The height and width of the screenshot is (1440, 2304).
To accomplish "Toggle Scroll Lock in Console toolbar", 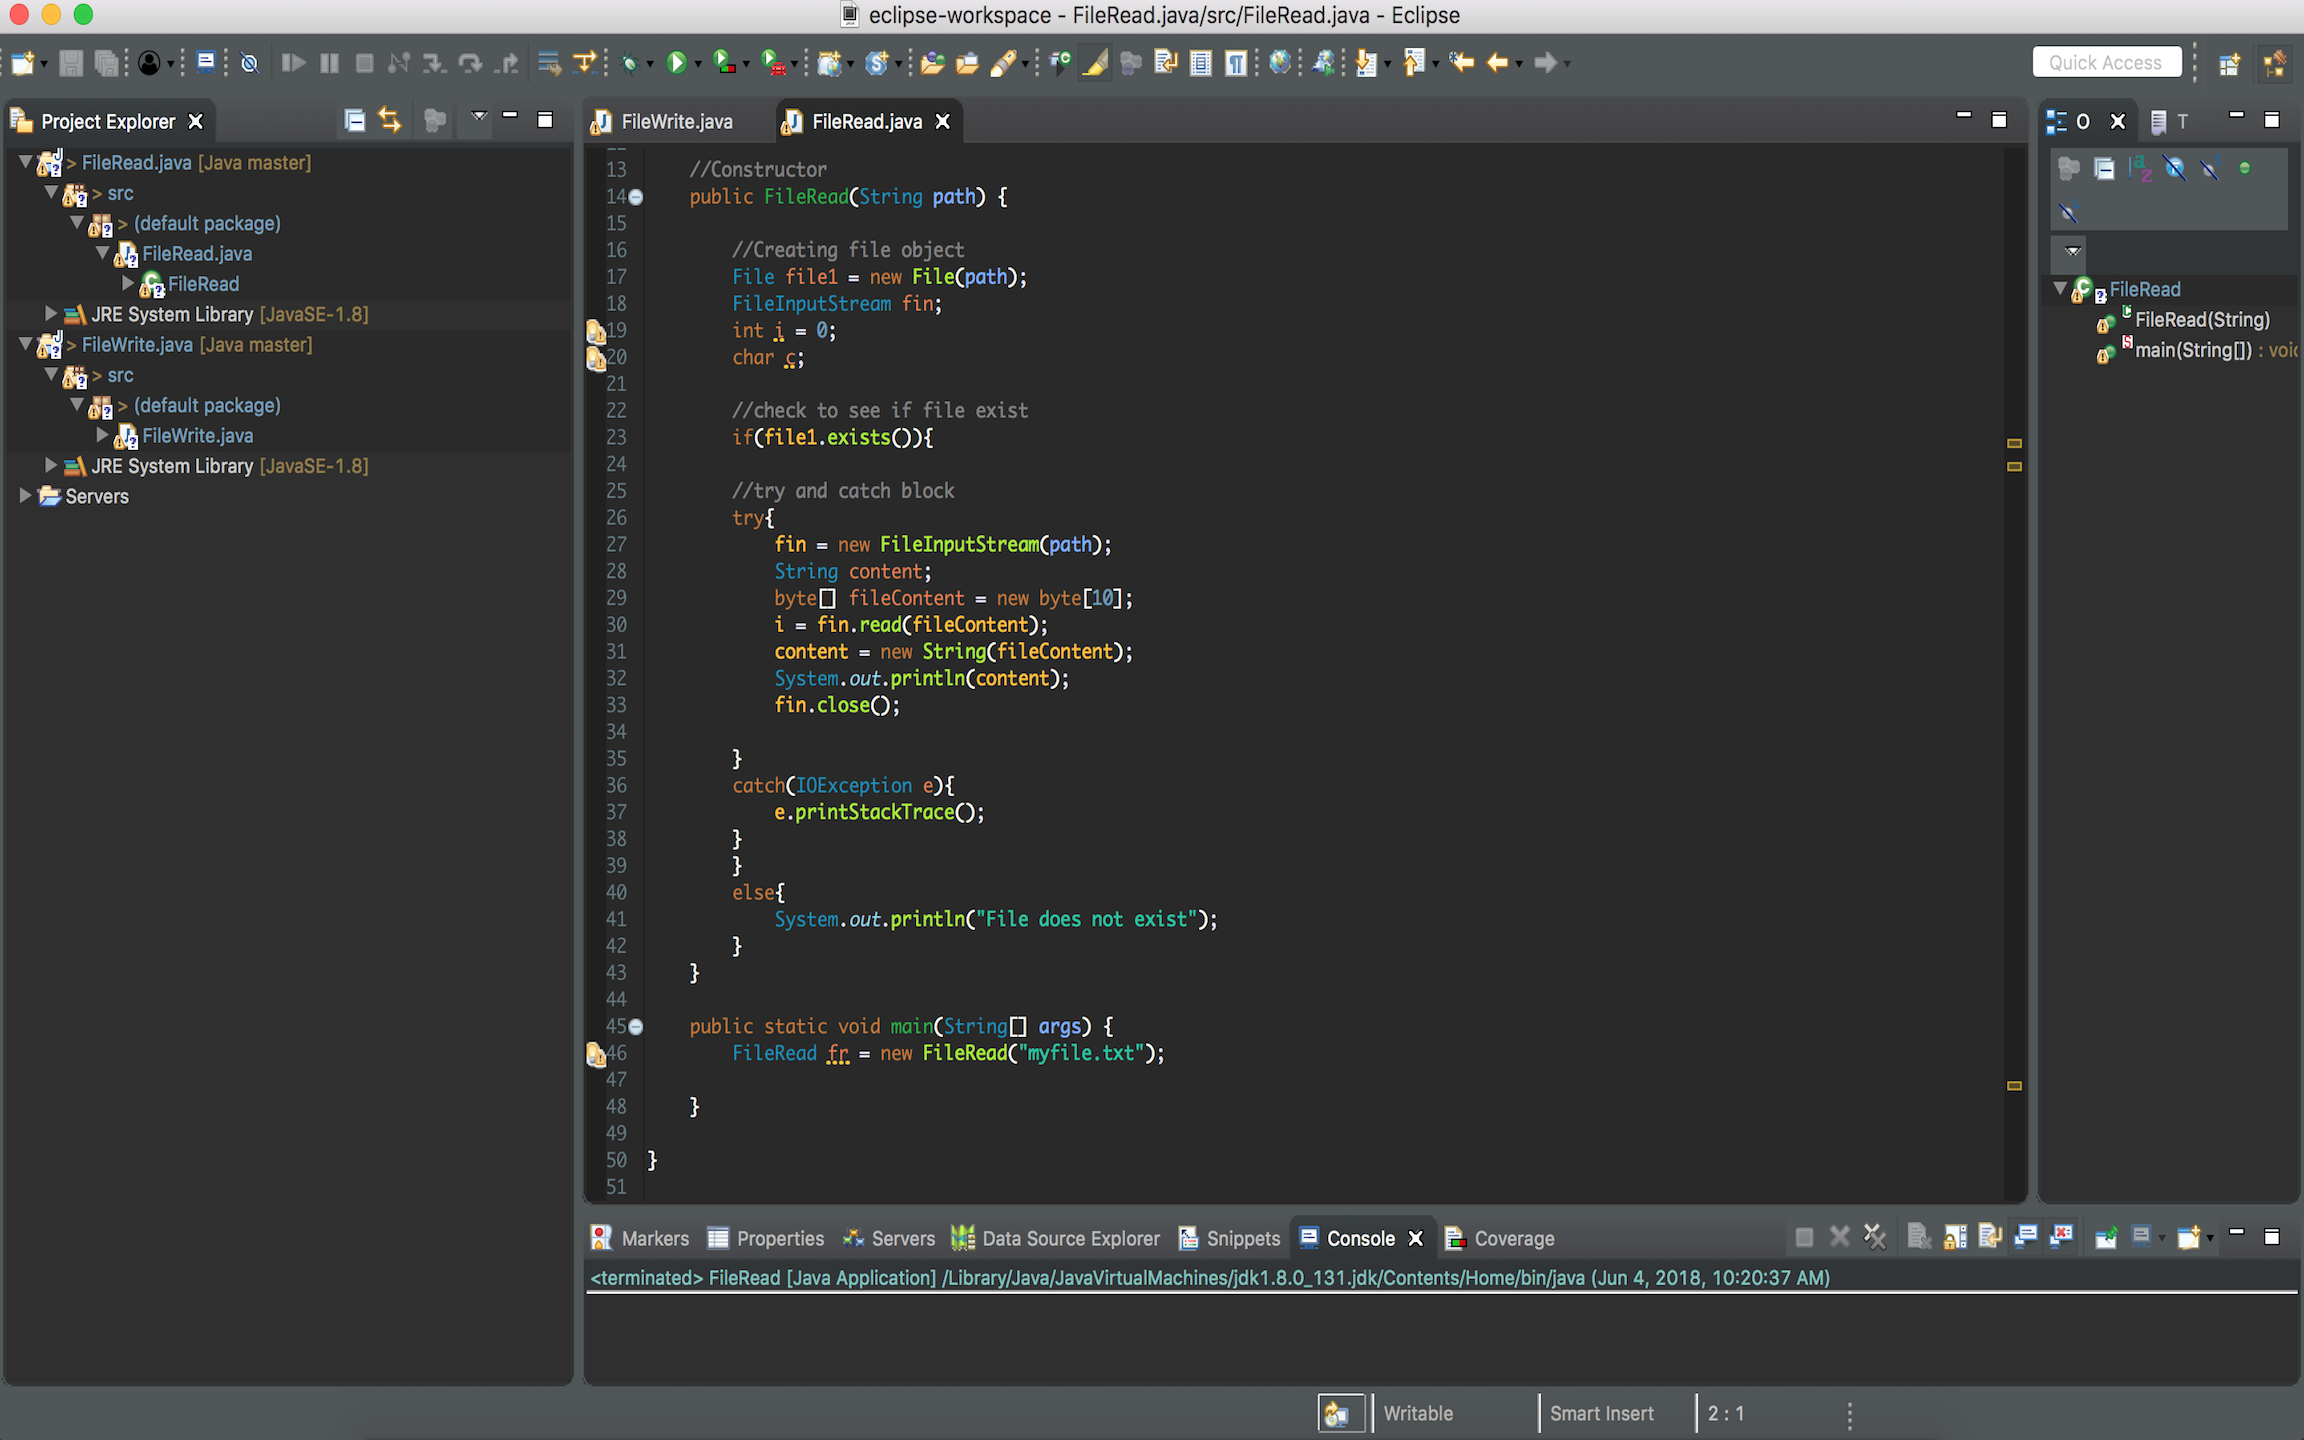I will (x=1955, y=1237).
